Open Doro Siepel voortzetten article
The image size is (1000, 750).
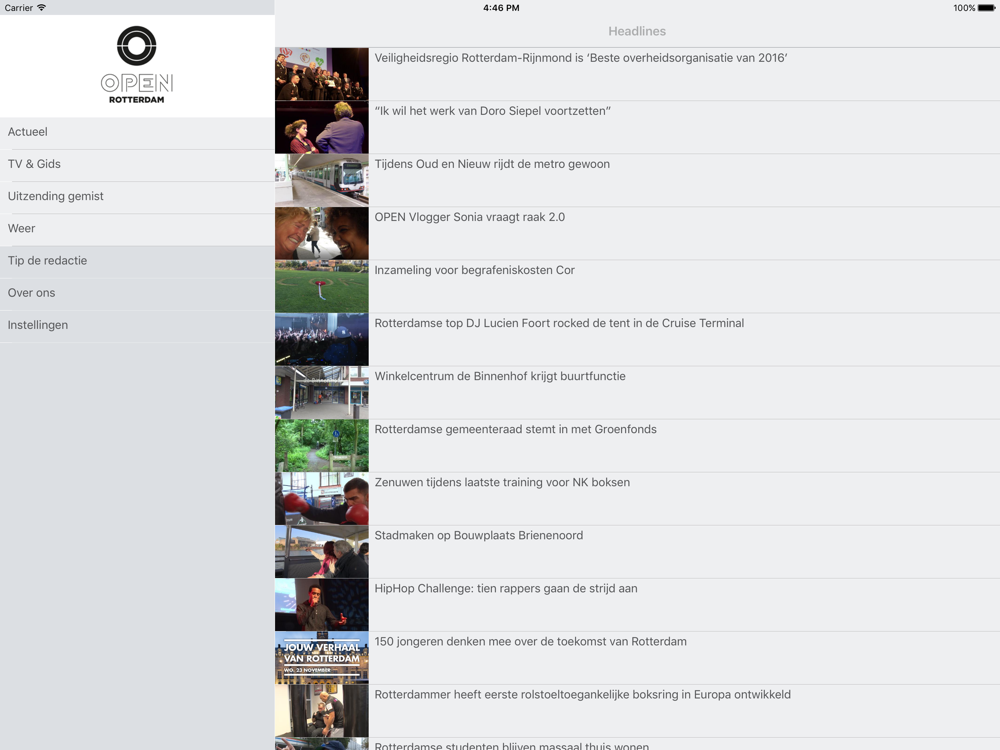pos(492,111)
